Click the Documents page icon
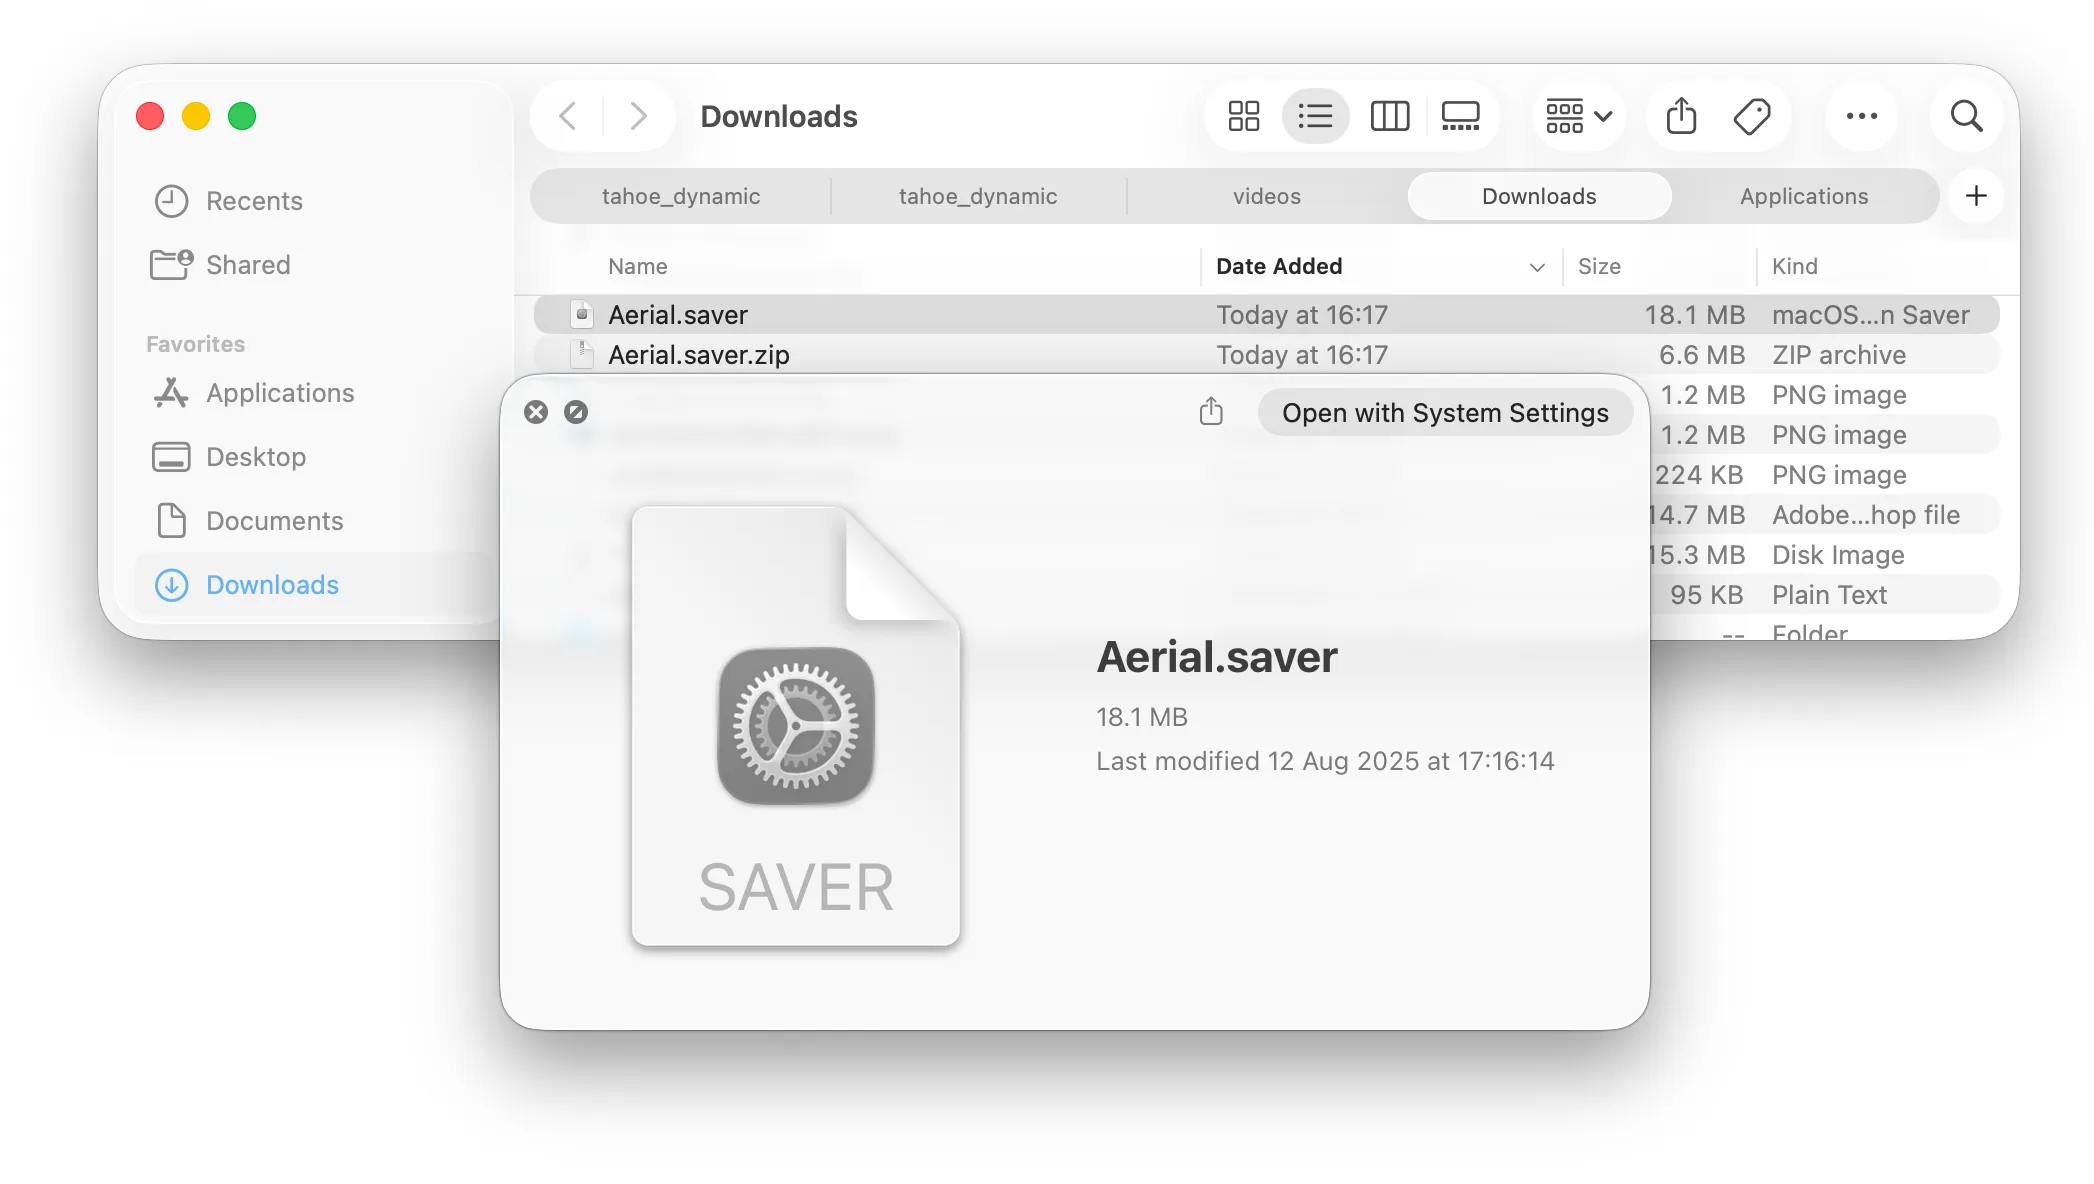This screenshot has width=2094, height=1184. tap(171, 521)
